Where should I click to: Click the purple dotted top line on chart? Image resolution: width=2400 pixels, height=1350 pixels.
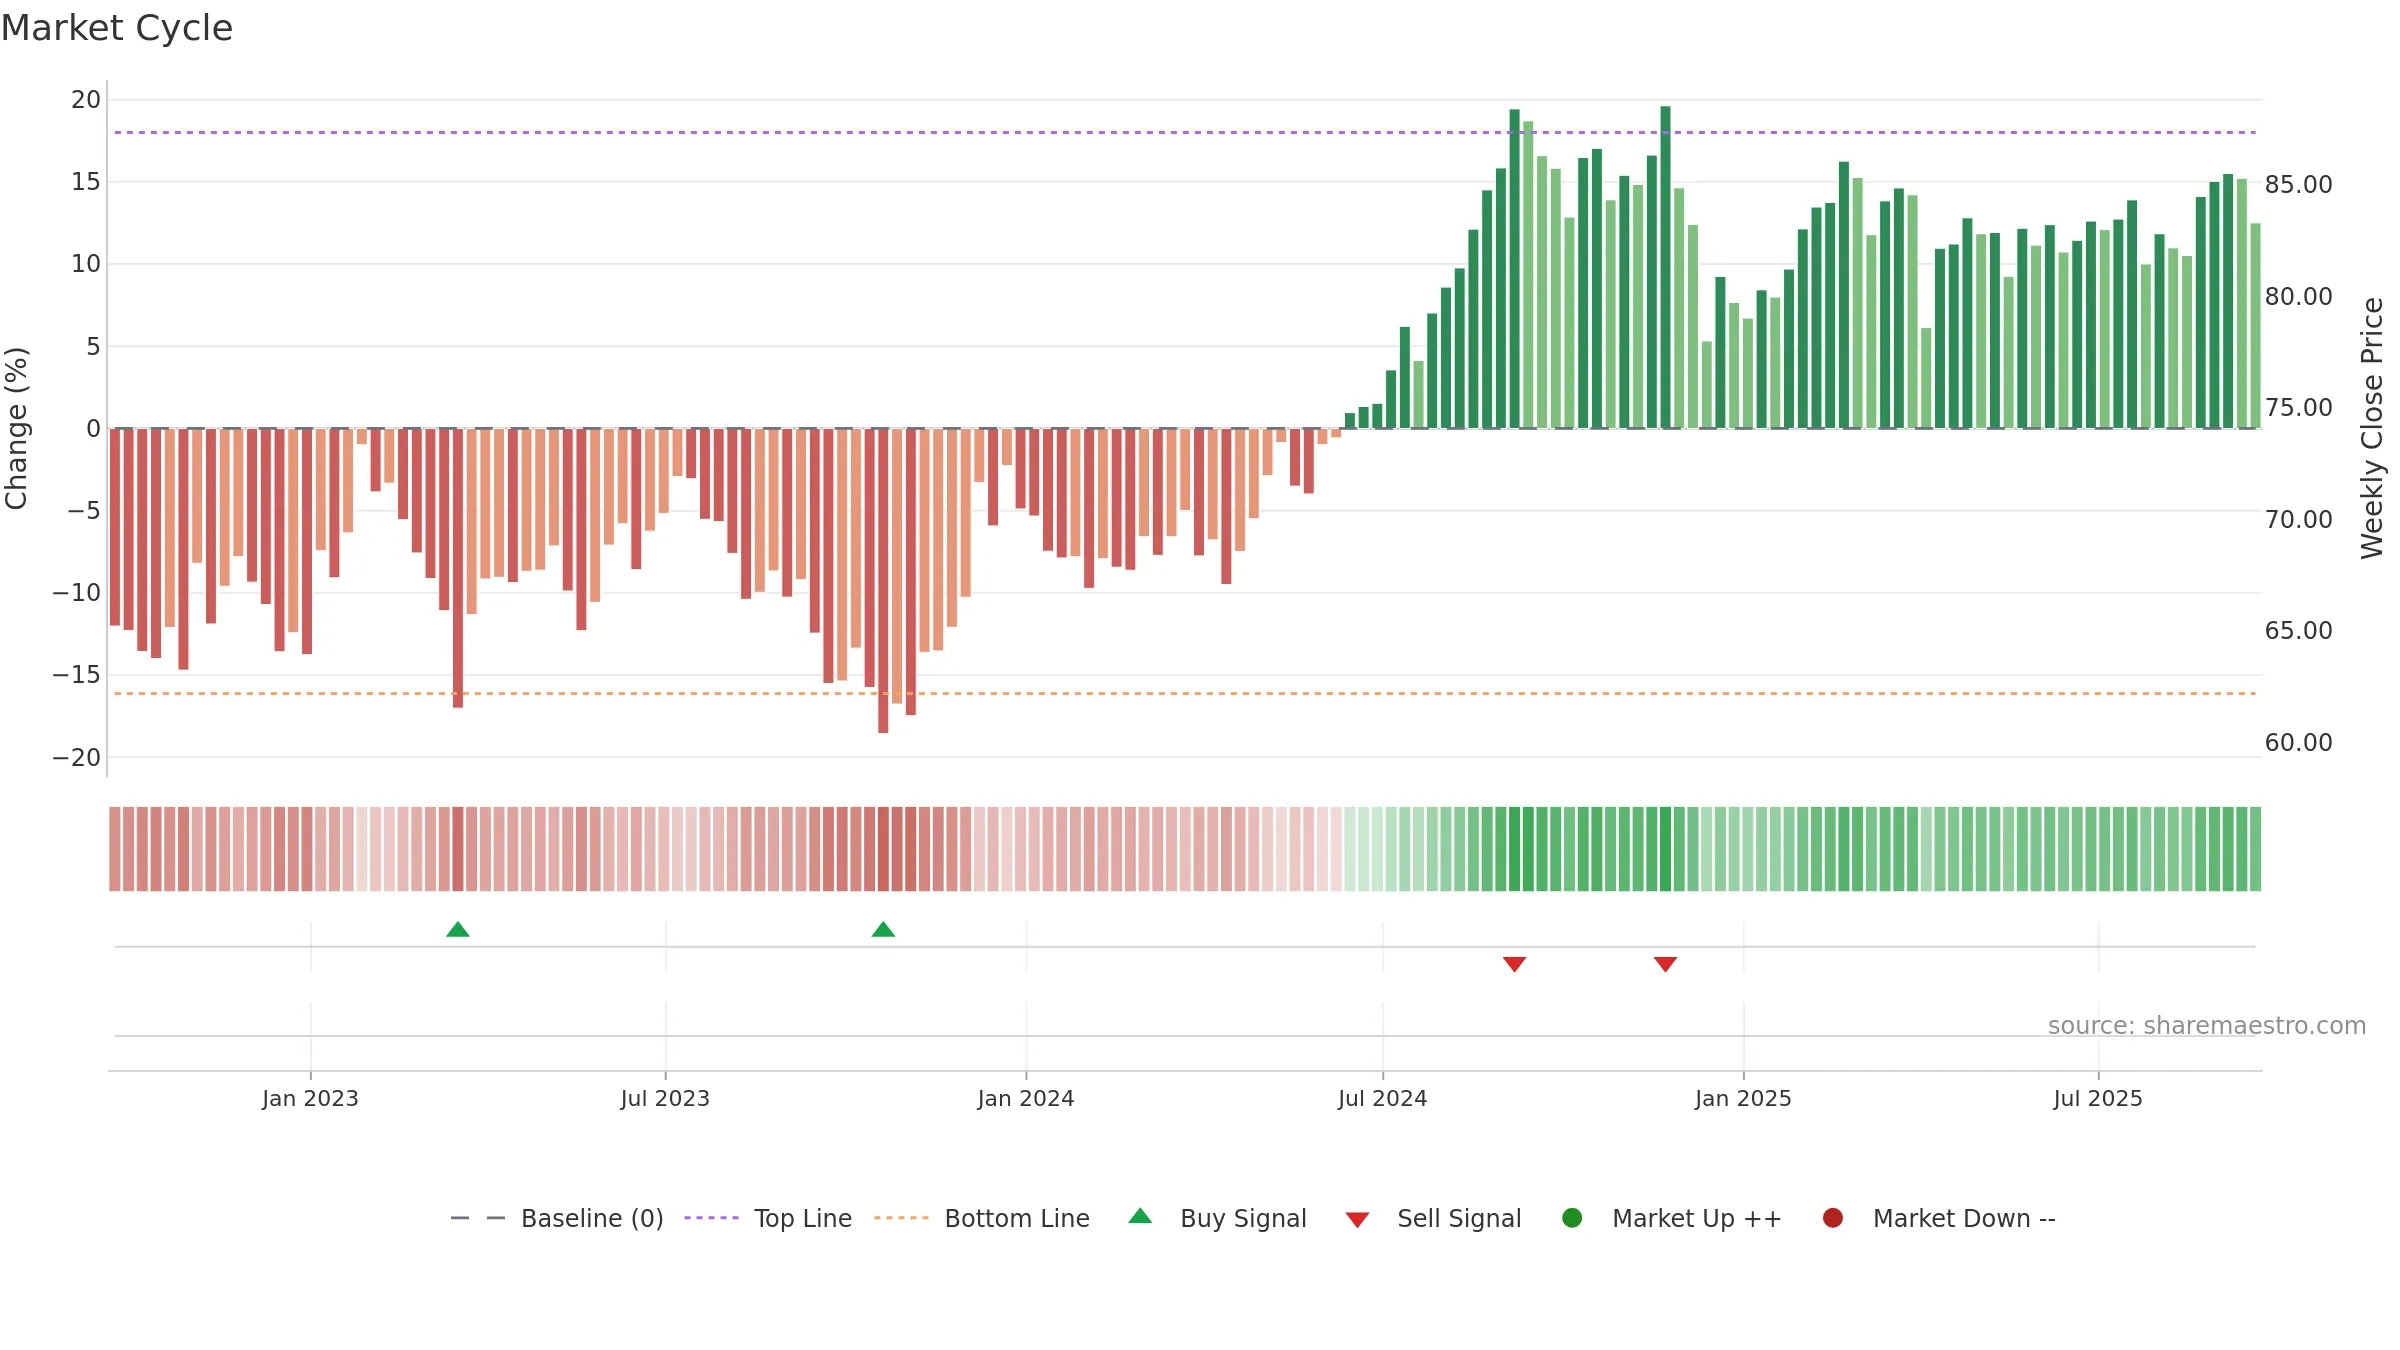(x=1185, y=132)
